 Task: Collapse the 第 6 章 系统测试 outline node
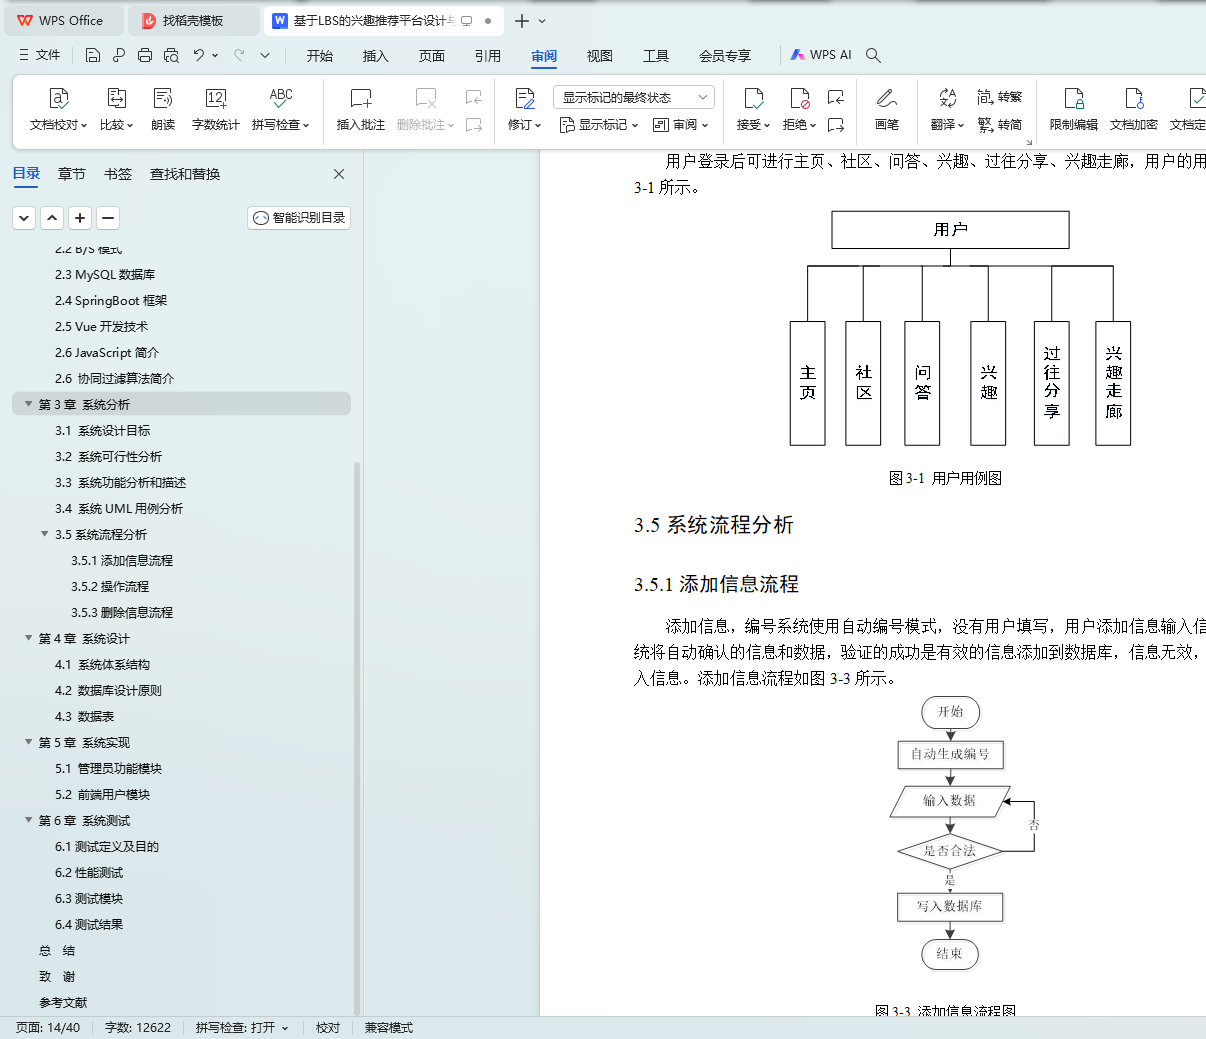pos(29,820)
